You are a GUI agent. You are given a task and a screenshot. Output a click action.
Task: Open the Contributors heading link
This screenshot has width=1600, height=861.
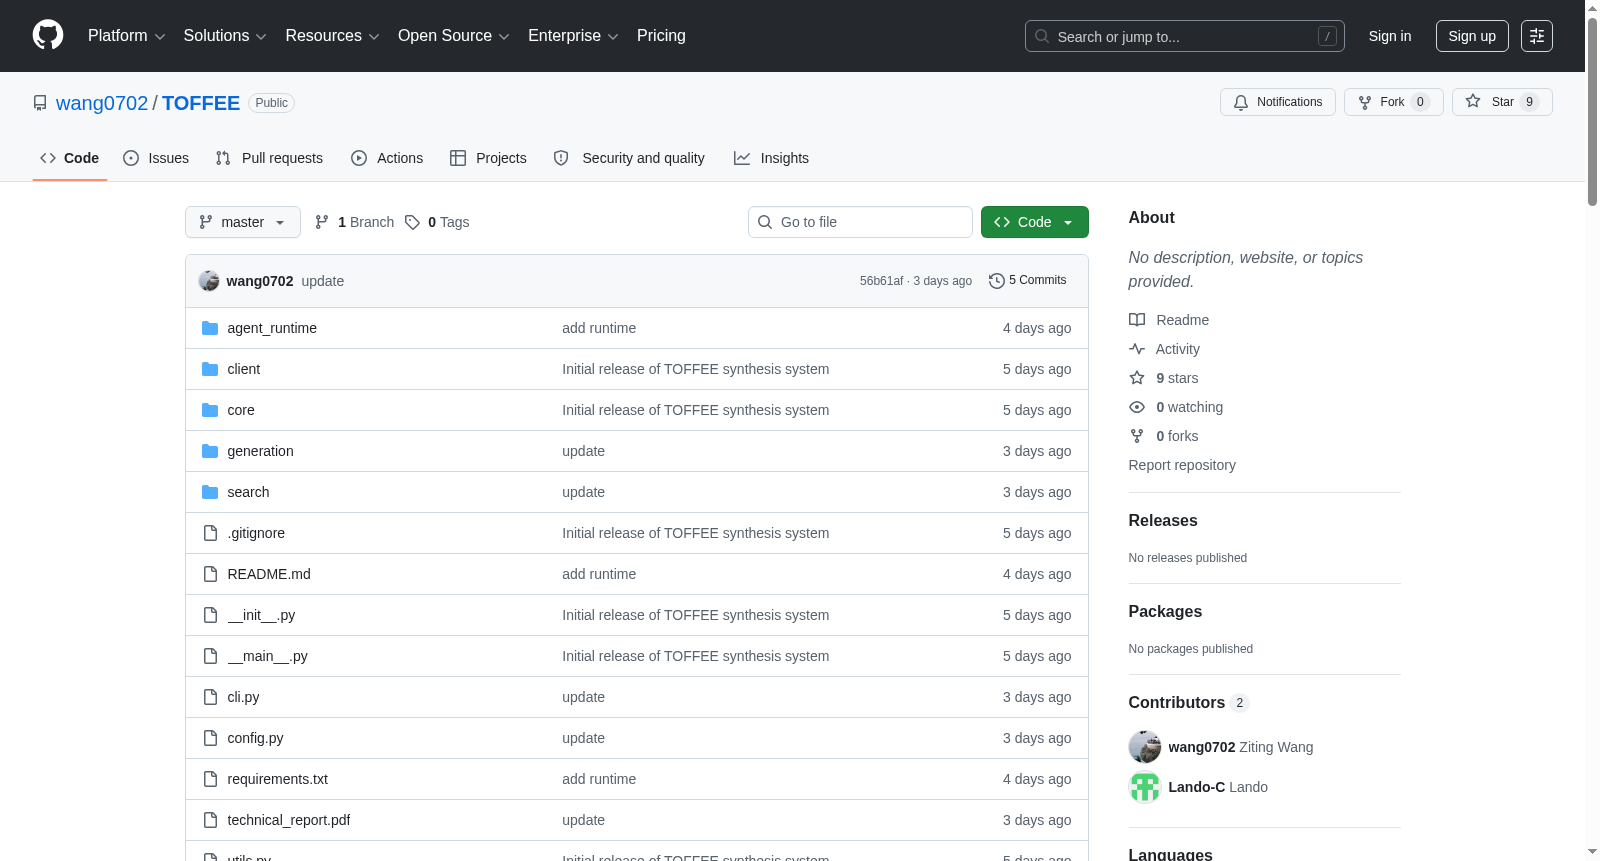coord(1189,702)
